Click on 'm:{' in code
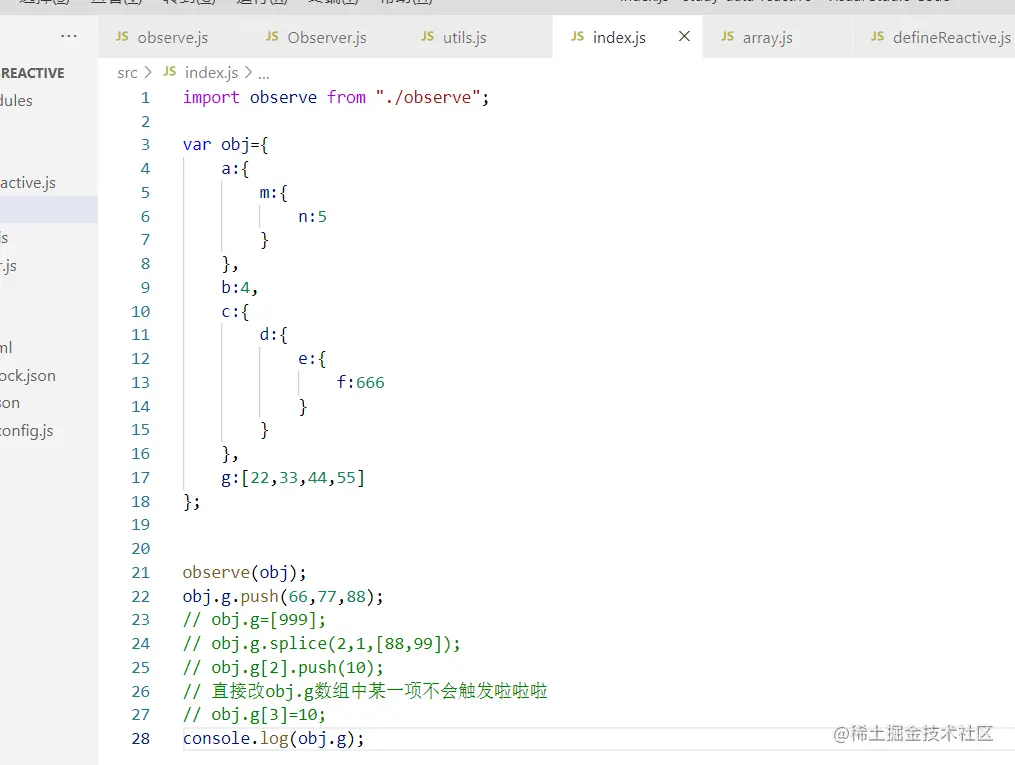Viewport: 1015px width, 765px height. 273,192
